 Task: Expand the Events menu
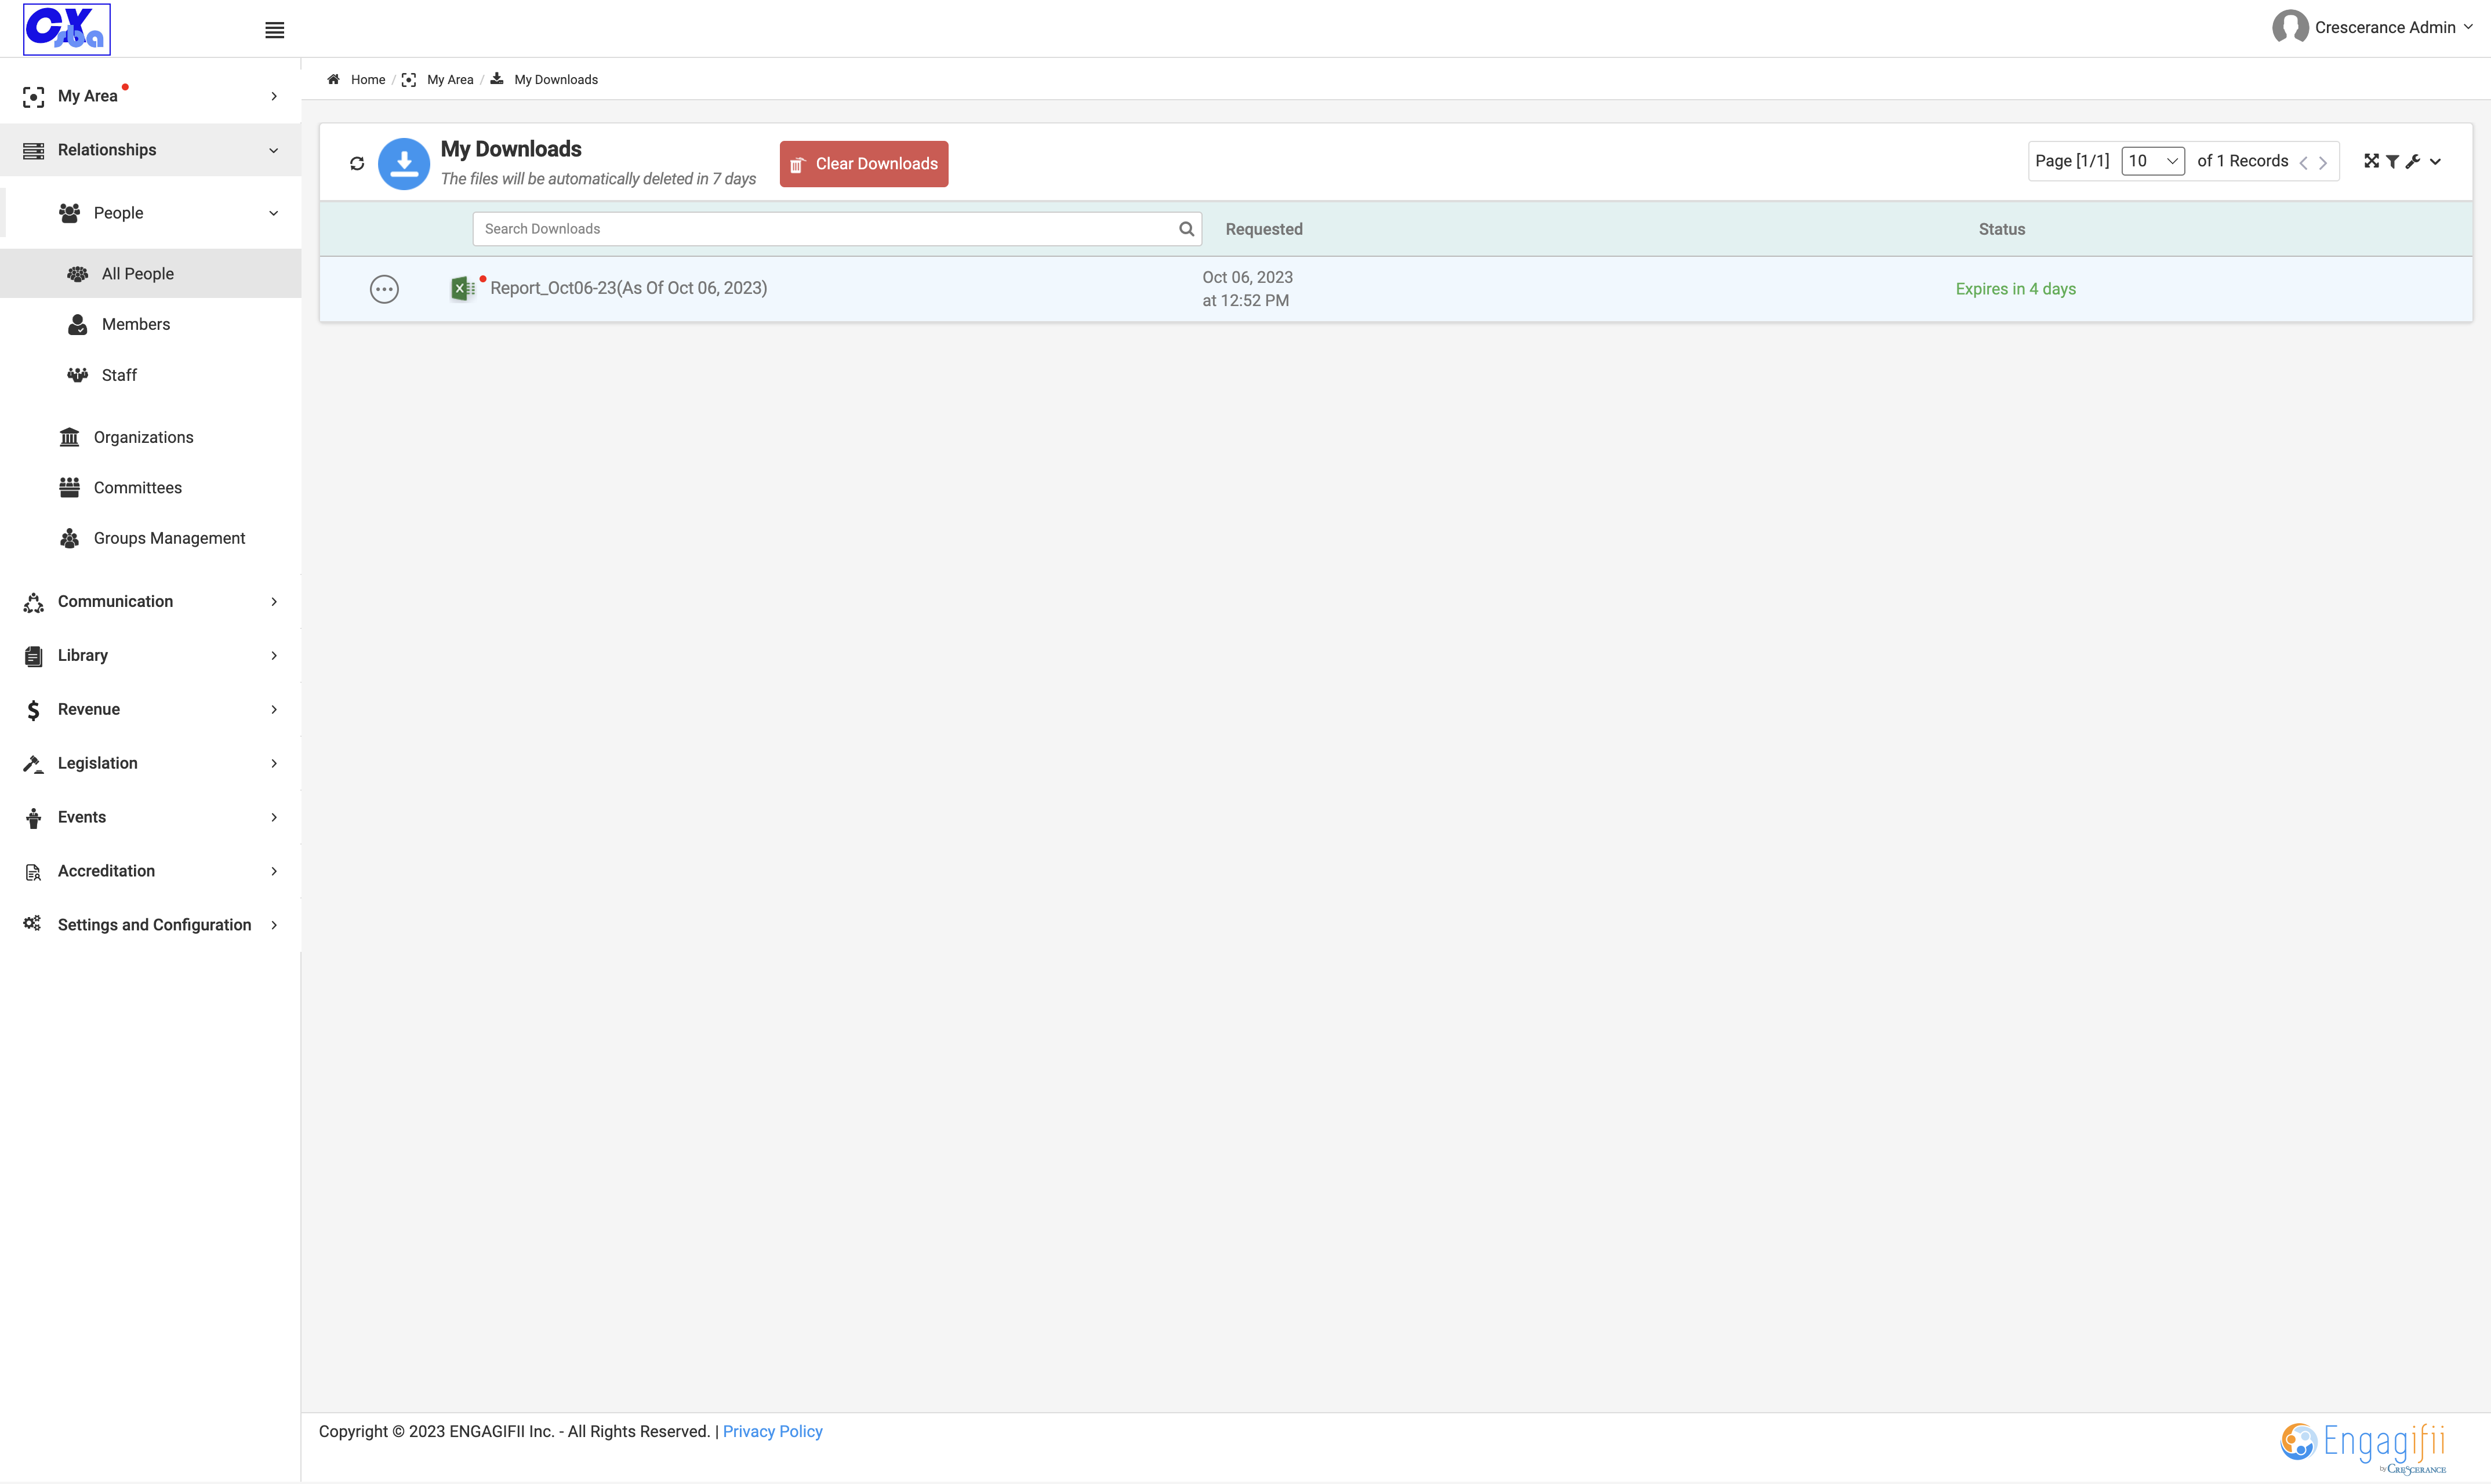click(150, 817)
